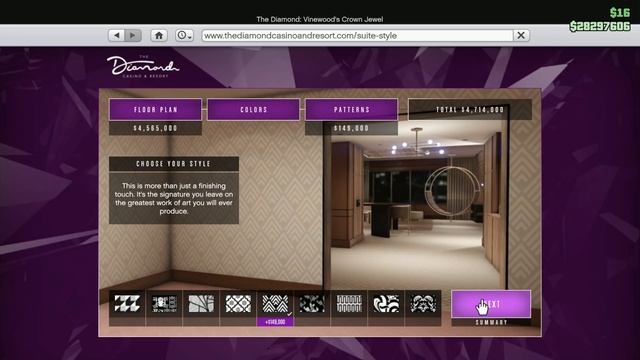Image resolution: width=640 pixels, height=360 pixels.
Task: Go to the browser home page icon
Action: click(x=159, y=36)
